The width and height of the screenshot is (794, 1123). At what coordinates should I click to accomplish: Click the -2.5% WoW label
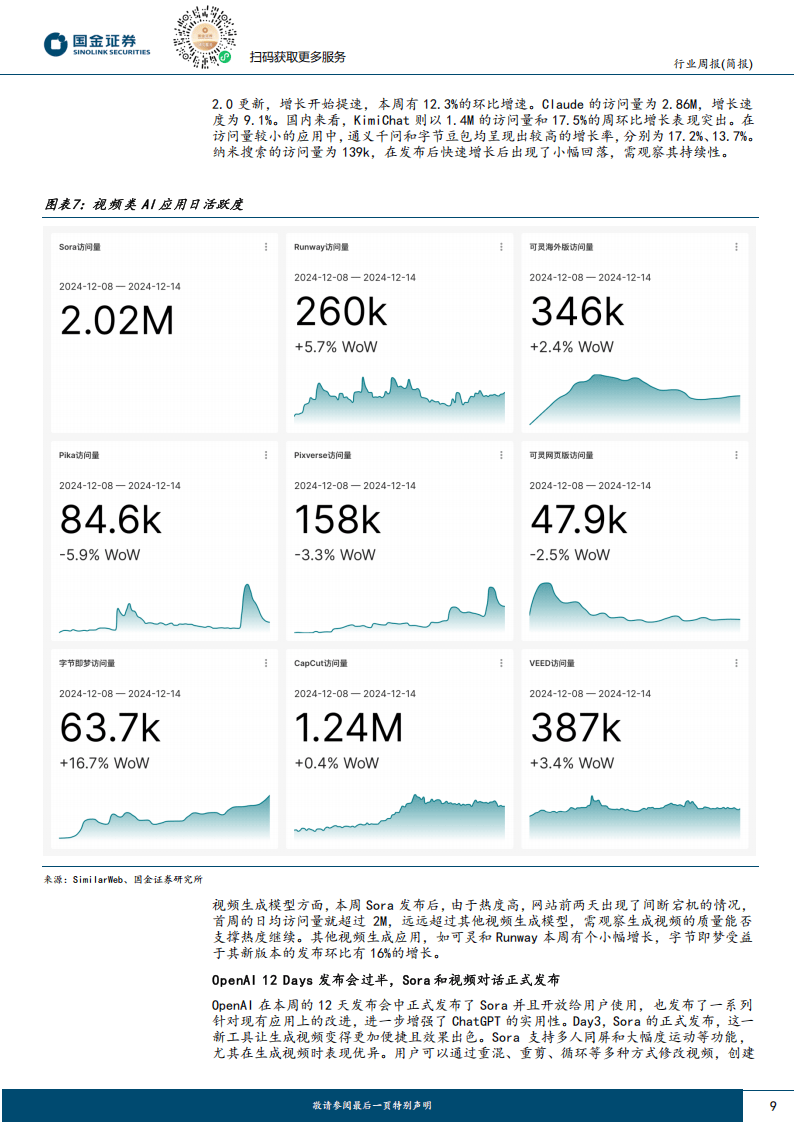(570, 555)
